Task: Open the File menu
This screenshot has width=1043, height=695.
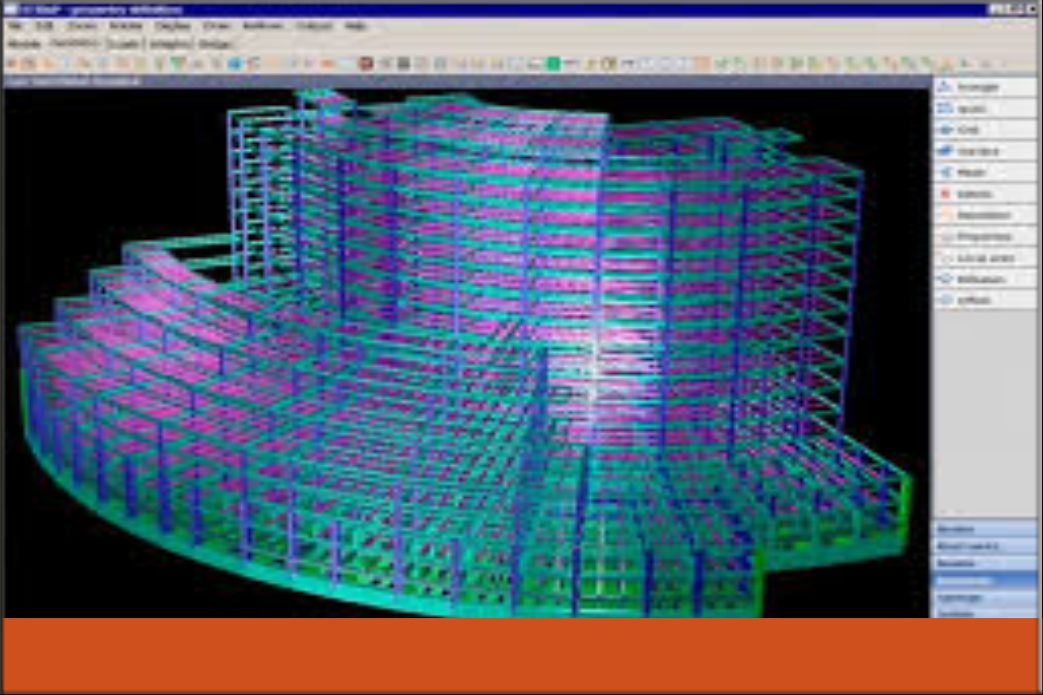Action: [x=15, y=26]
